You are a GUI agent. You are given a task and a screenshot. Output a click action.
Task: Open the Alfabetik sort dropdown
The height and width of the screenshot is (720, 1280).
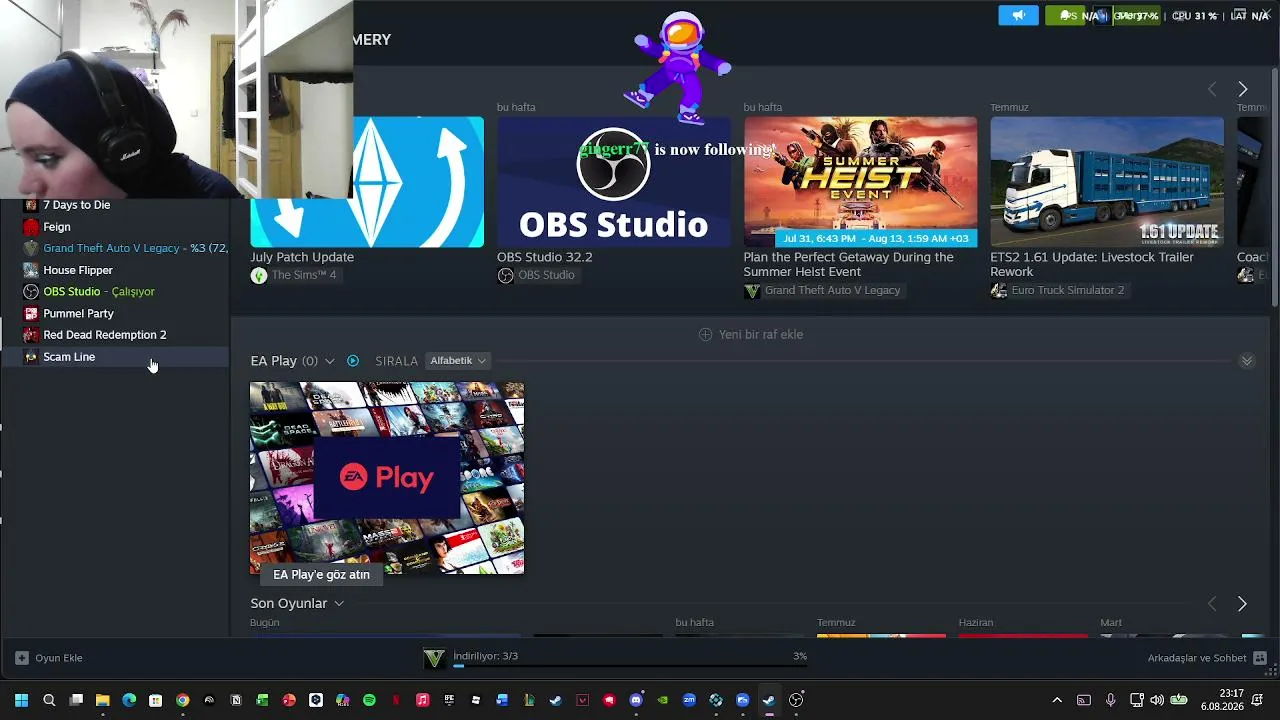[458, 361]
